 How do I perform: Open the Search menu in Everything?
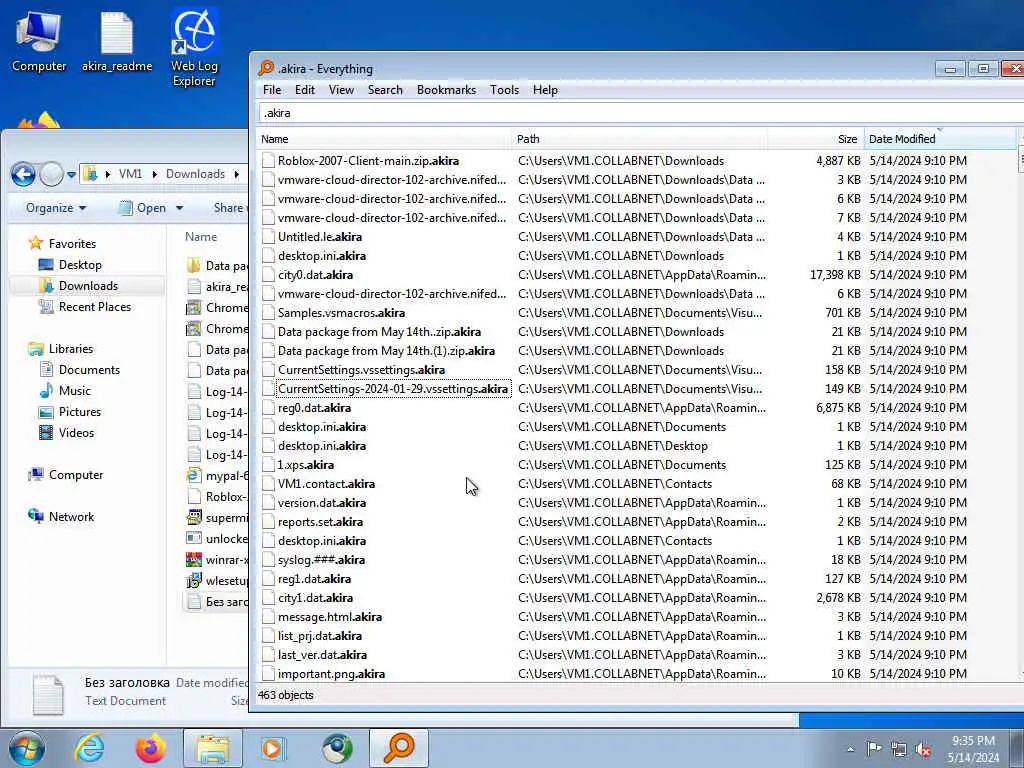(x=385, y=90)
